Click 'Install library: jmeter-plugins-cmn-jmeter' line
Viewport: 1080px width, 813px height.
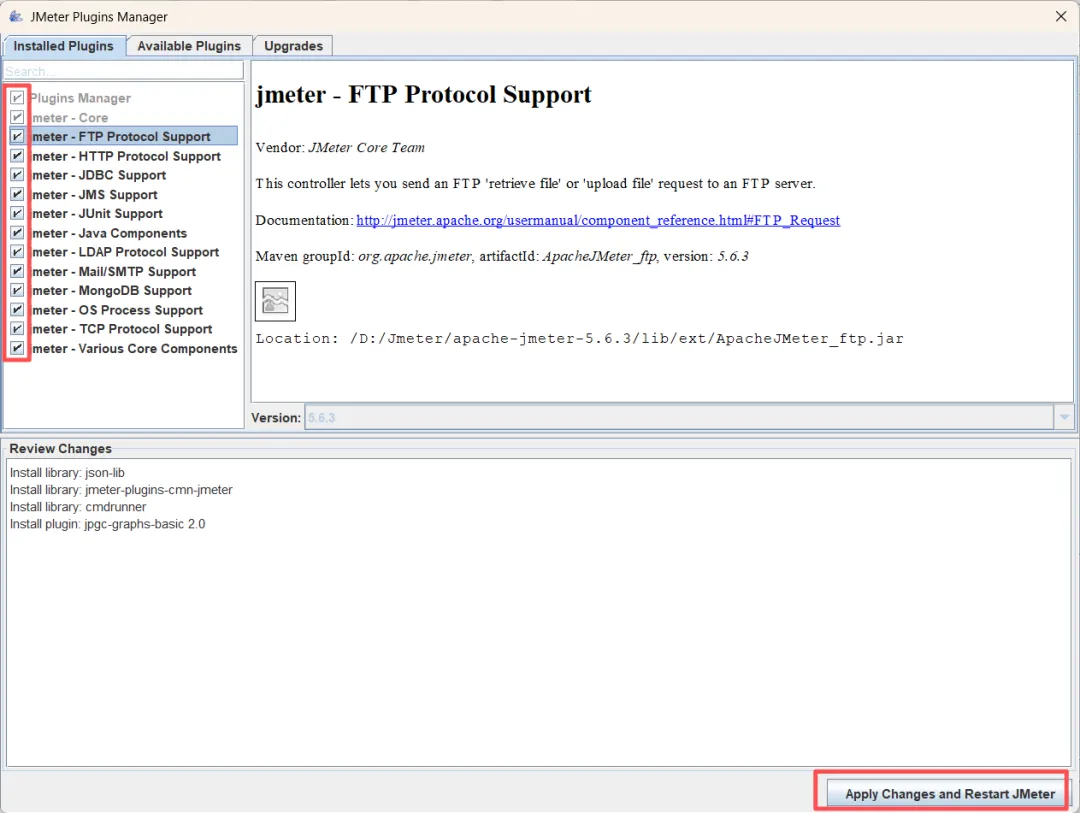coord(121,490)
